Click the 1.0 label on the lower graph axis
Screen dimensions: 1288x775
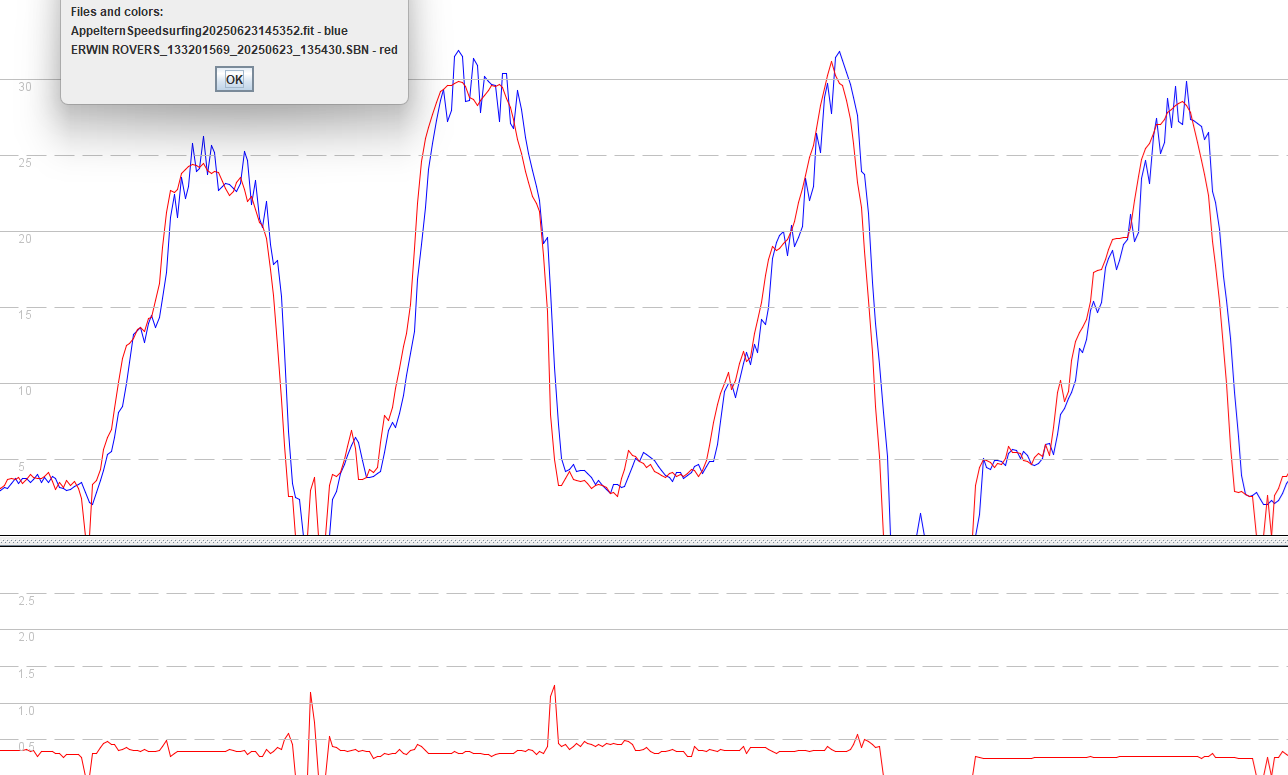pyautogui.click(x=26, y=710)
